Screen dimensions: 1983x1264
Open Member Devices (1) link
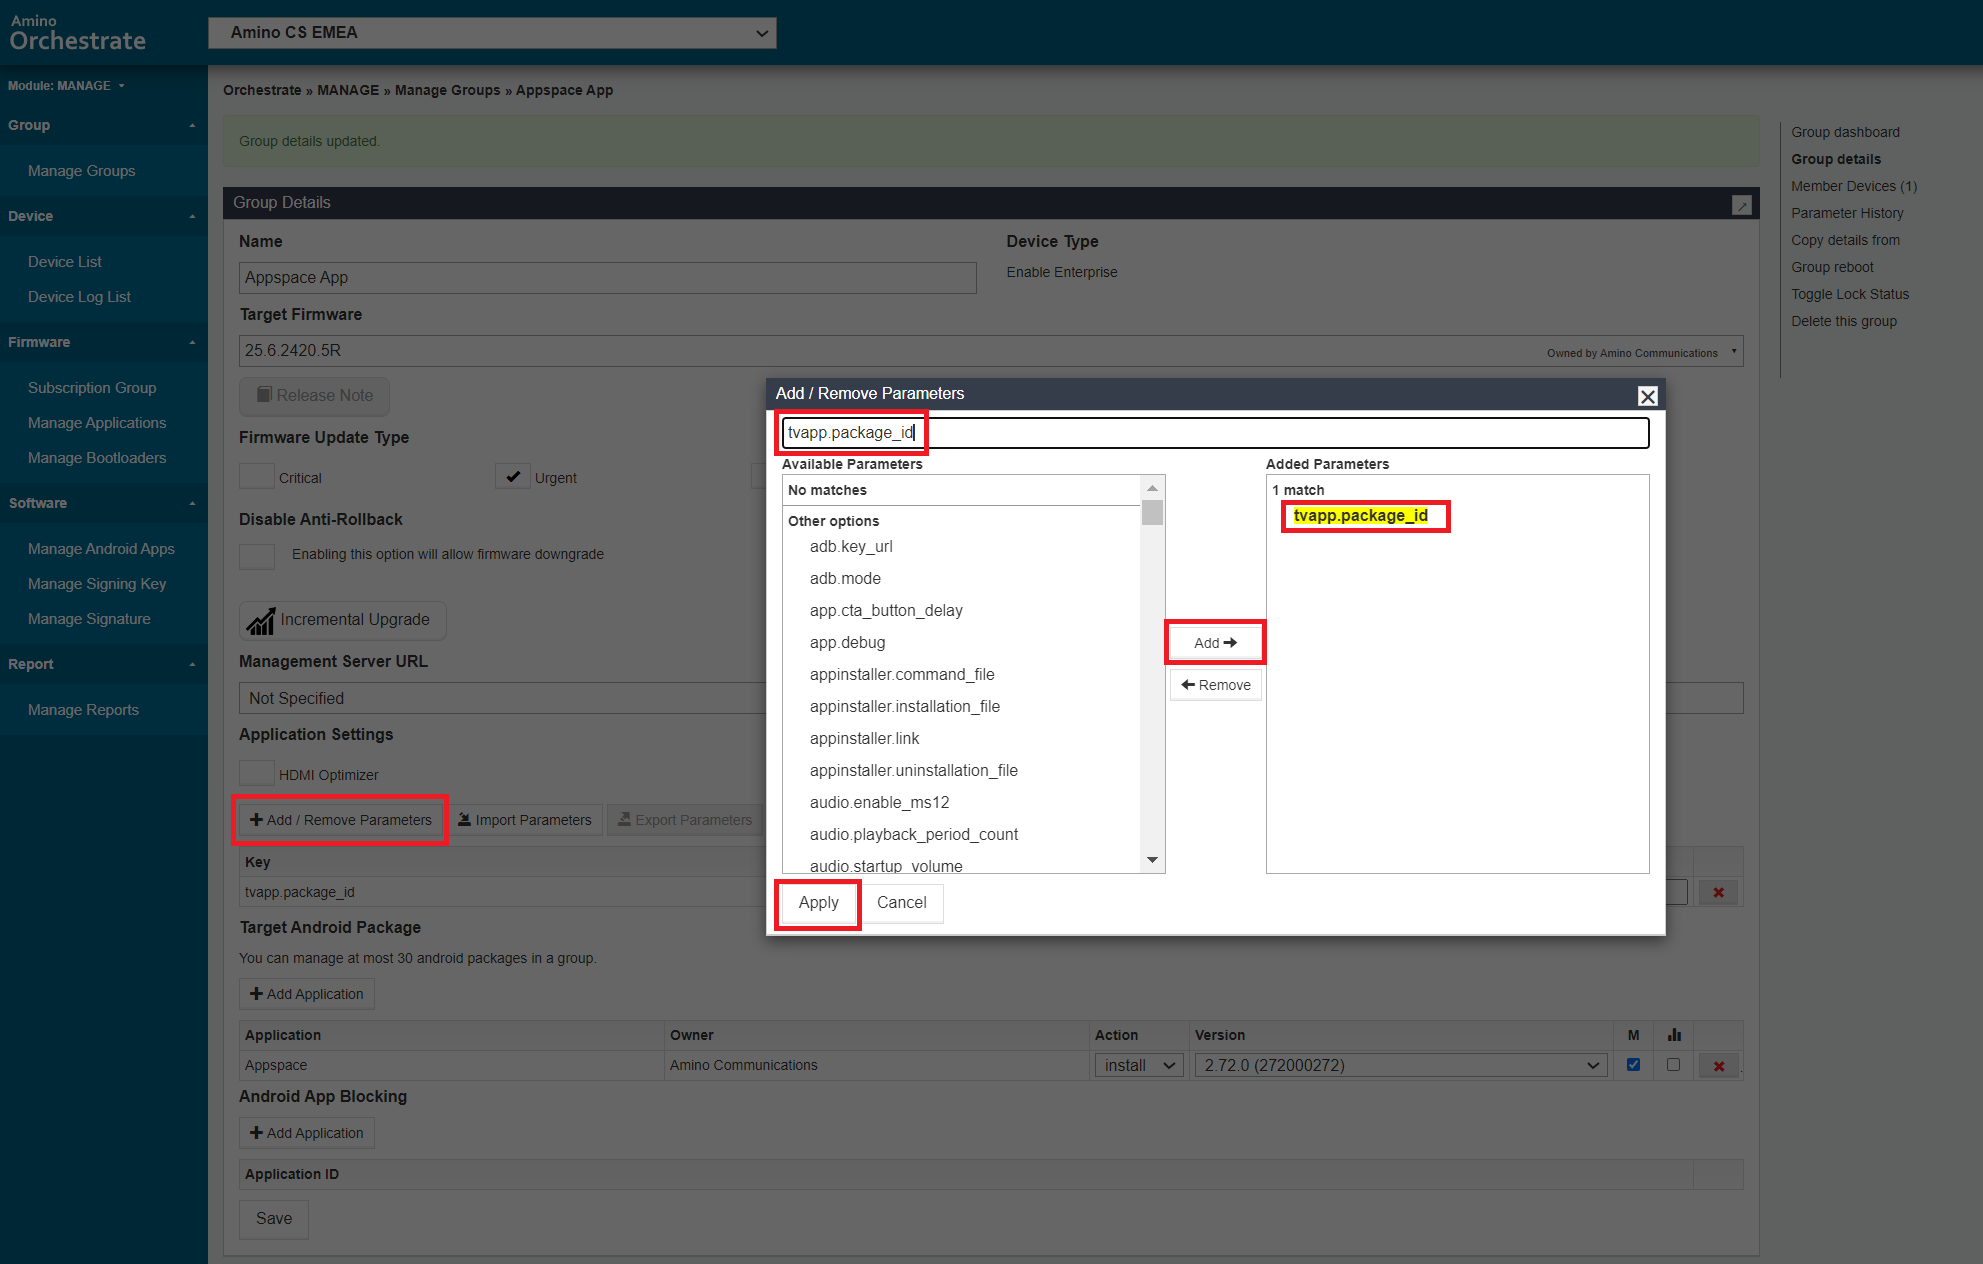tap(1854, 186)
